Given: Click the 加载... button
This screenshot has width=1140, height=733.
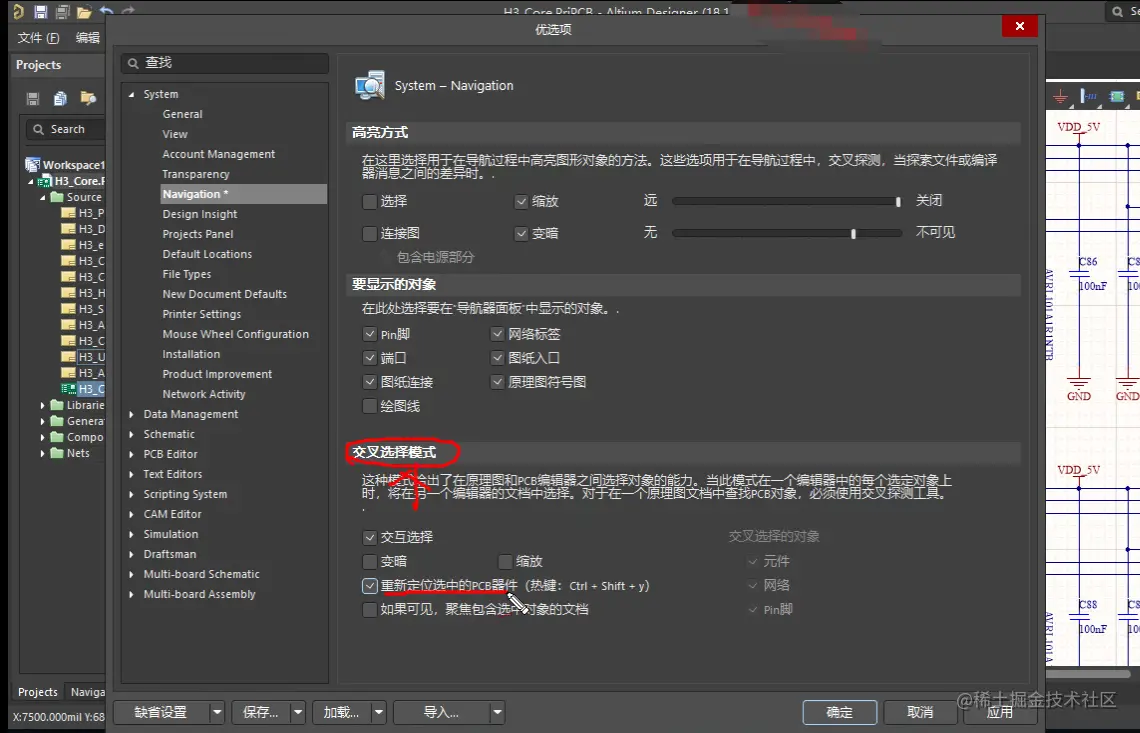Looking at the screenshot, I should (x=342, y=713).
